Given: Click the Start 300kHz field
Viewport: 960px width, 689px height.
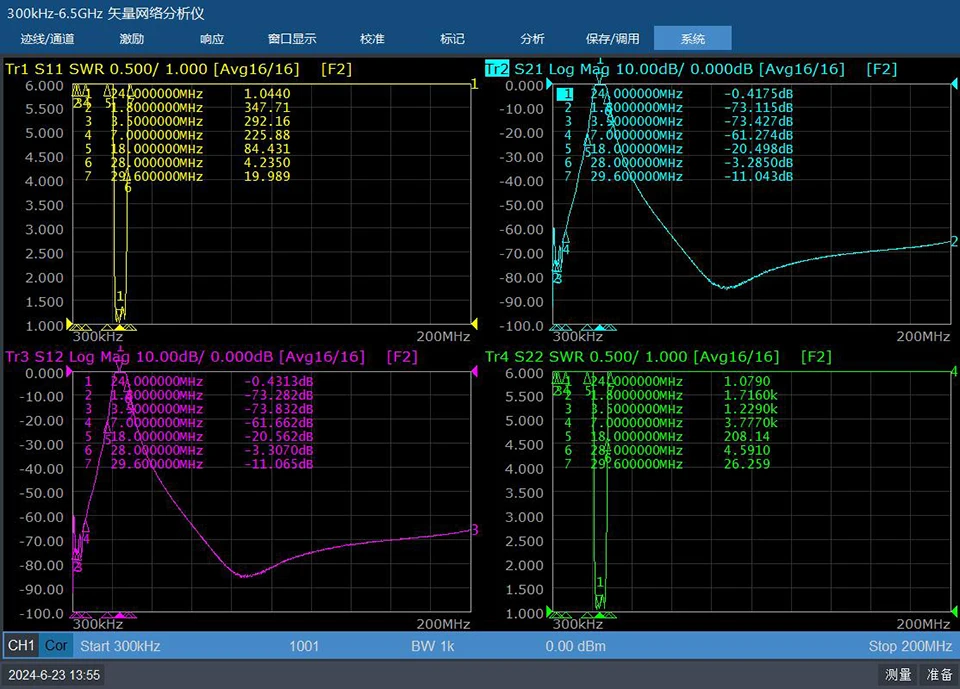Looking at the screenshot, I should (x=121, y=646).
